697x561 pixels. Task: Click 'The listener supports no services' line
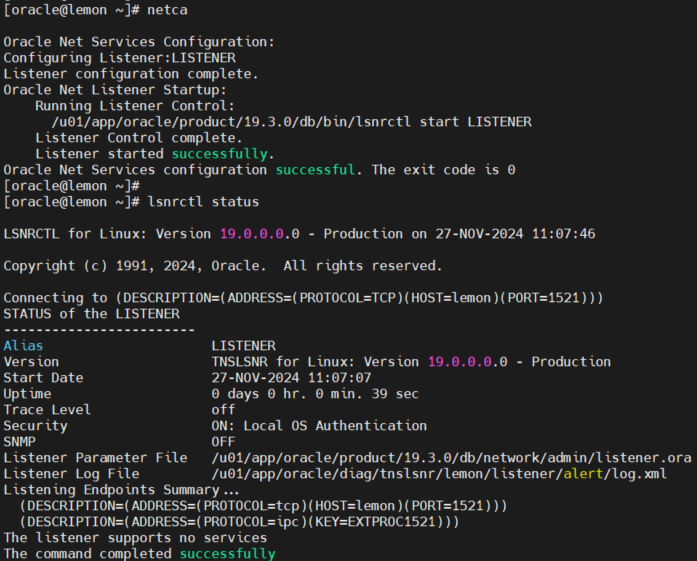pos(135,538)
